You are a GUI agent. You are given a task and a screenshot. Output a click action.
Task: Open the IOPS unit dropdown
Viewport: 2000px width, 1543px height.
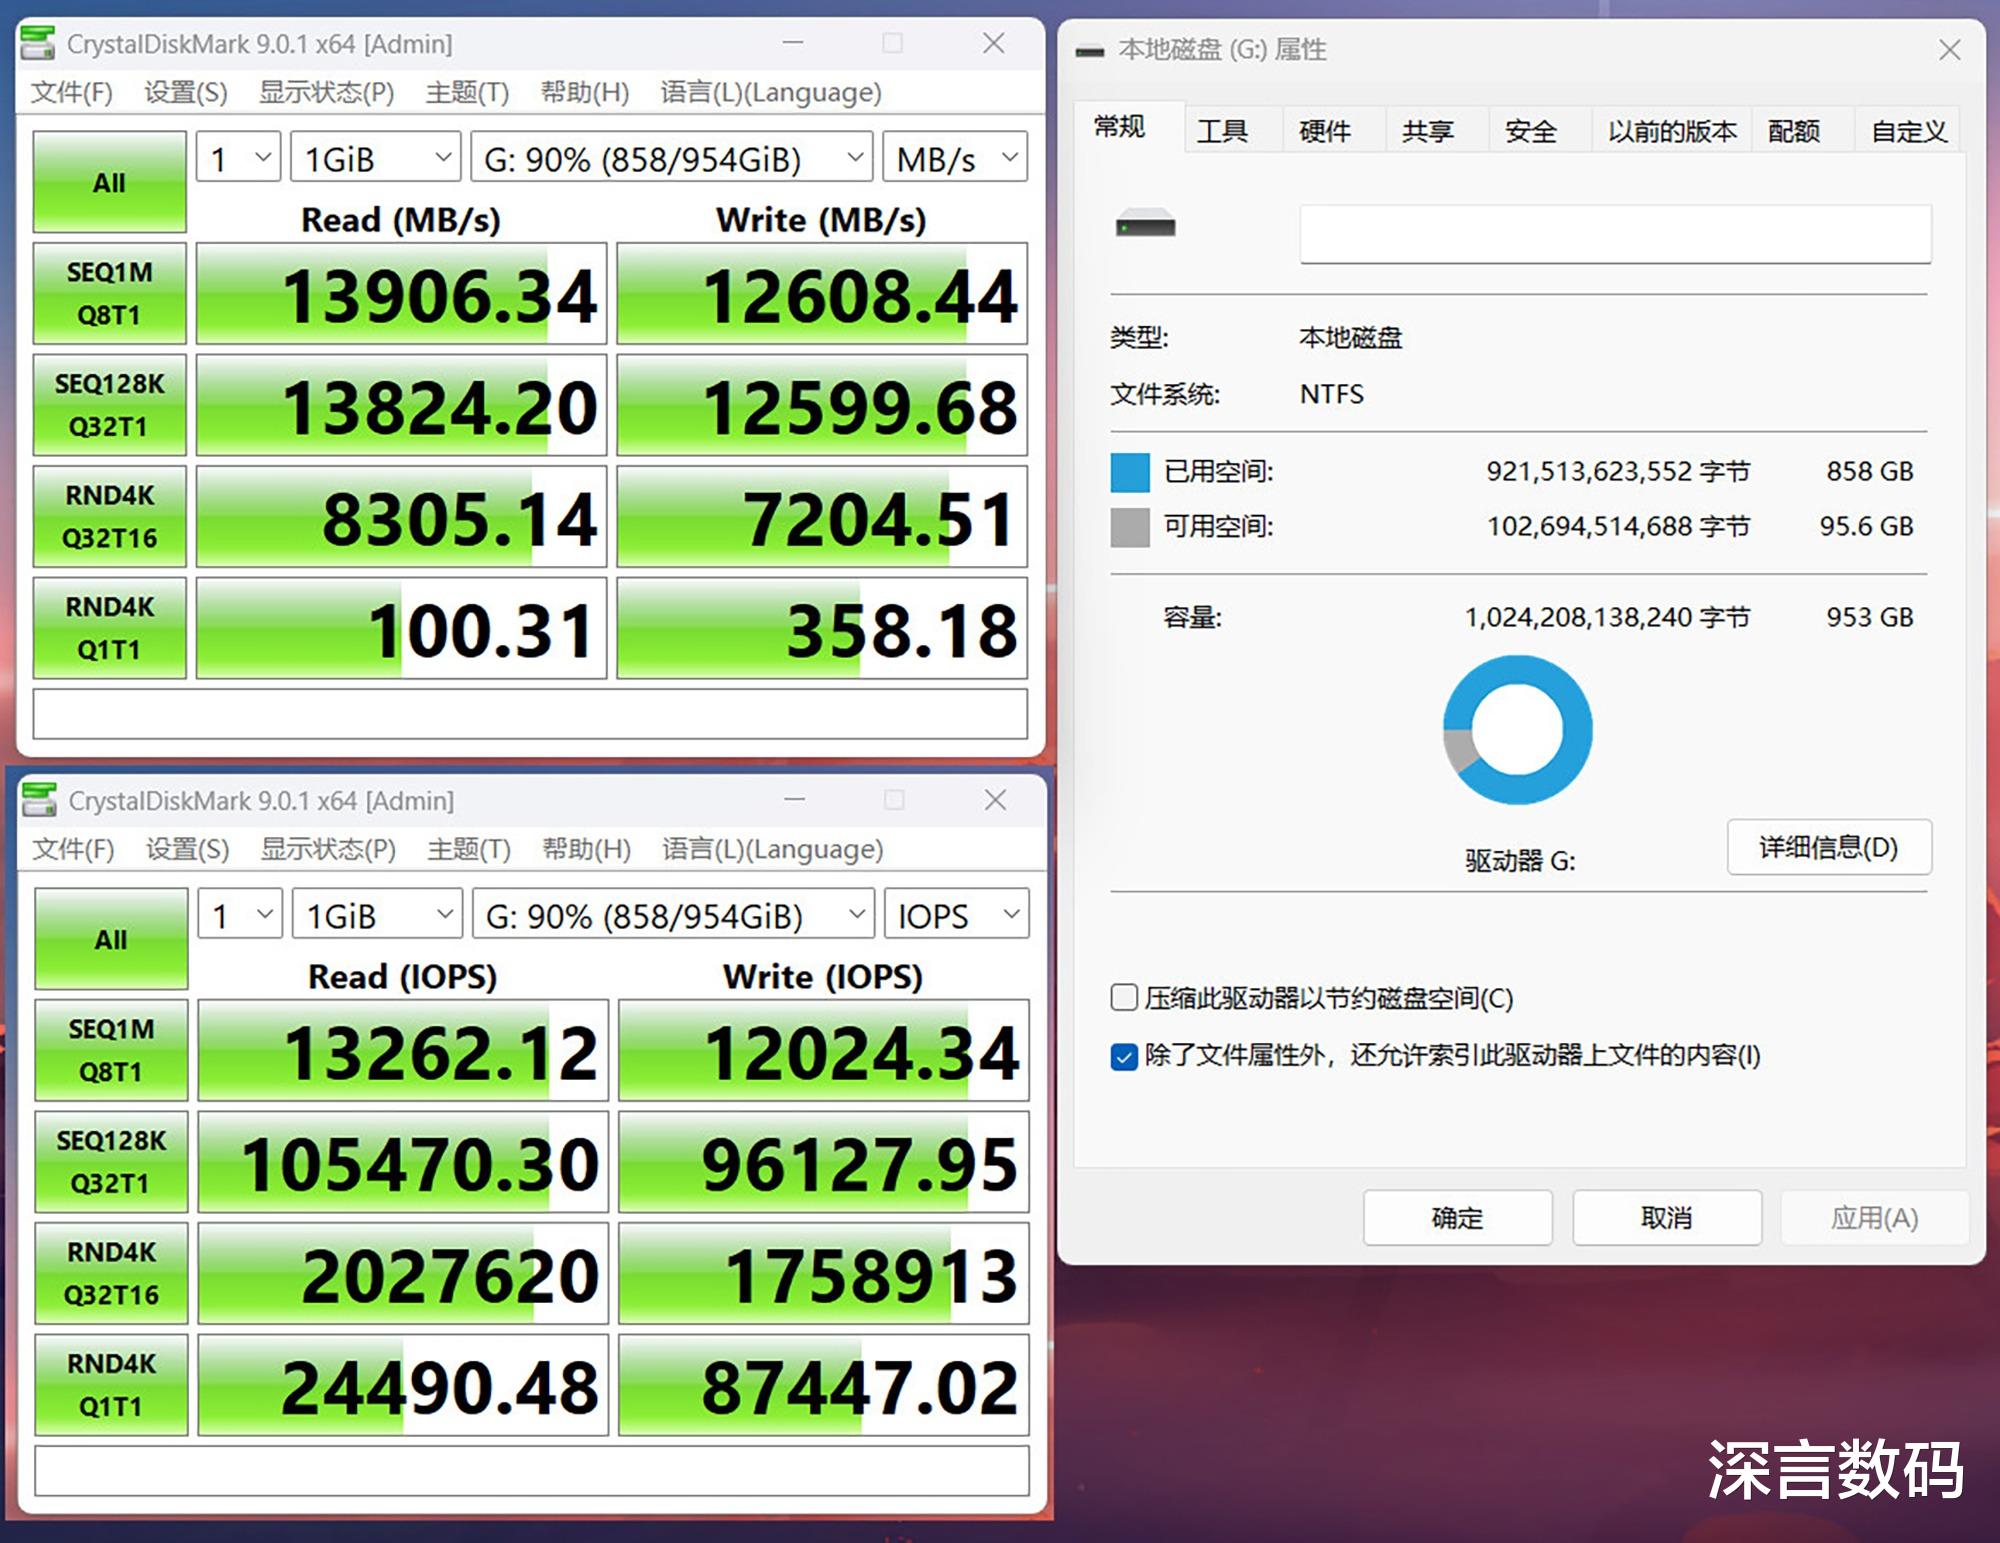[957, 915]
